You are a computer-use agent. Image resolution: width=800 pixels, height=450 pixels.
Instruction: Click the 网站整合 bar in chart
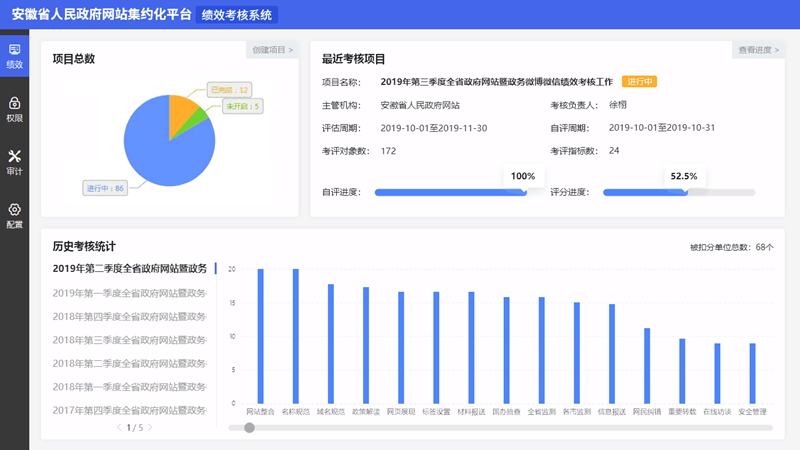[x=261, y=336]
